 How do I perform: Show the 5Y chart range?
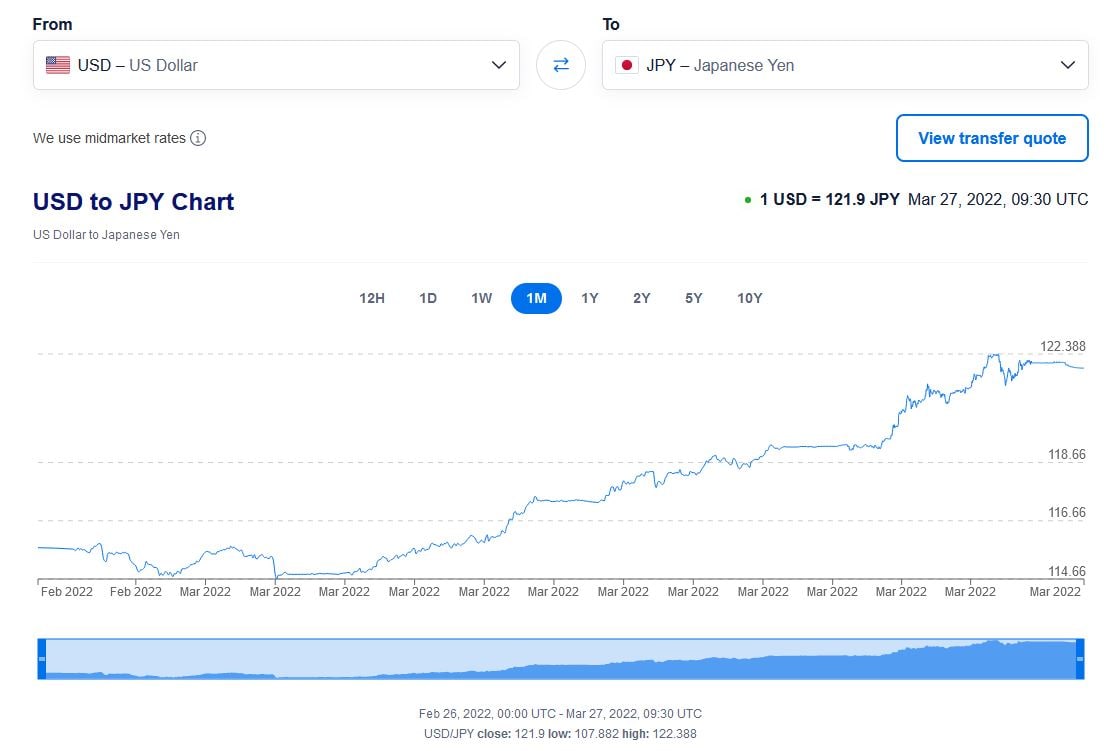coord(694,298)
